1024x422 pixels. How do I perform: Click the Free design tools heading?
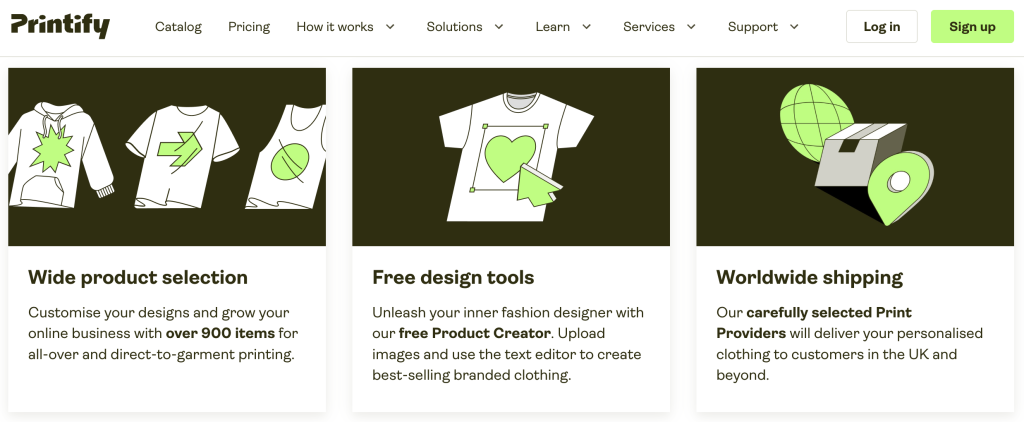(453, 277)
